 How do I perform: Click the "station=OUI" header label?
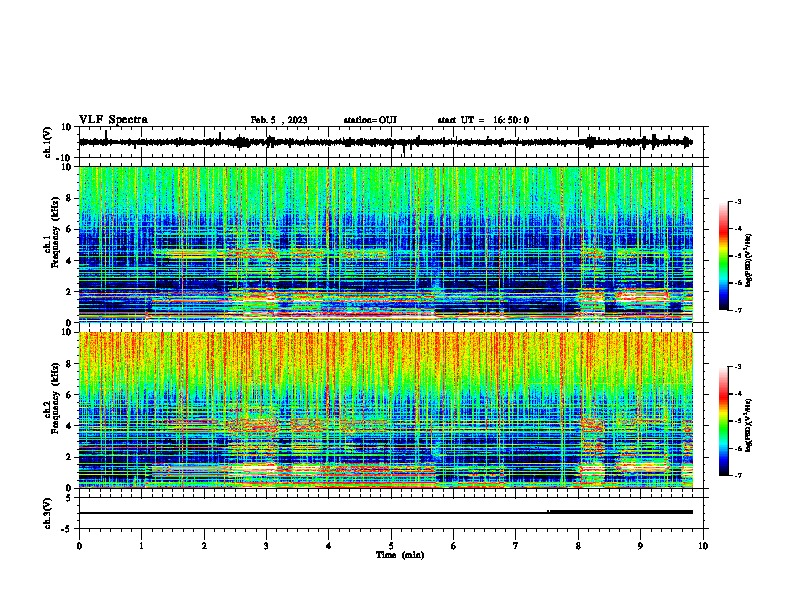tap(370, 120)
